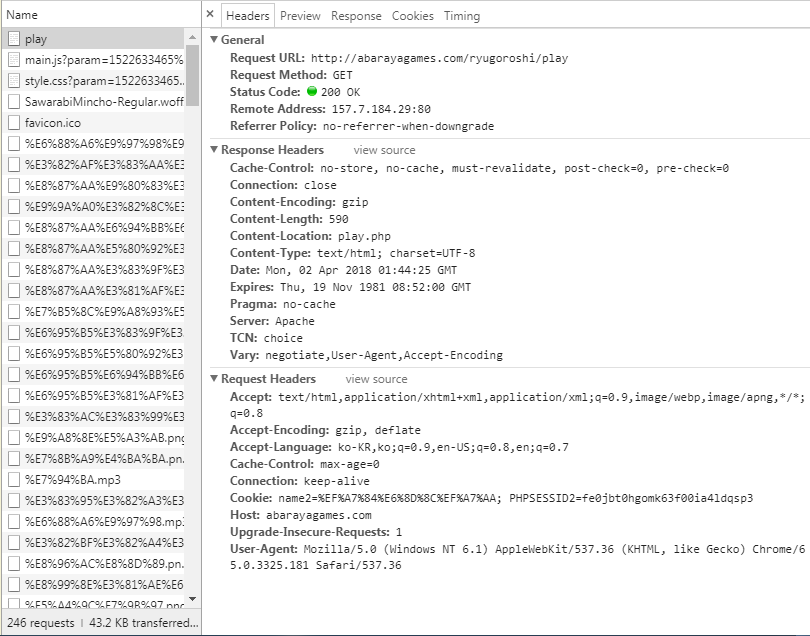Viewport: 810px width, 636px height.
Task: Open the Response tab
Action: click(356, 16)
